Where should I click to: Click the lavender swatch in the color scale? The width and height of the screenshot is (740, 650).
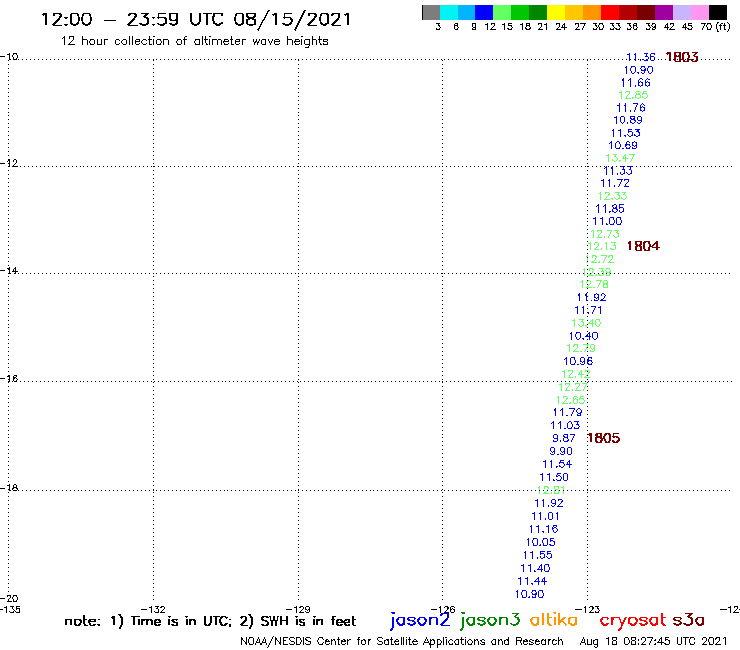(682, 12)
